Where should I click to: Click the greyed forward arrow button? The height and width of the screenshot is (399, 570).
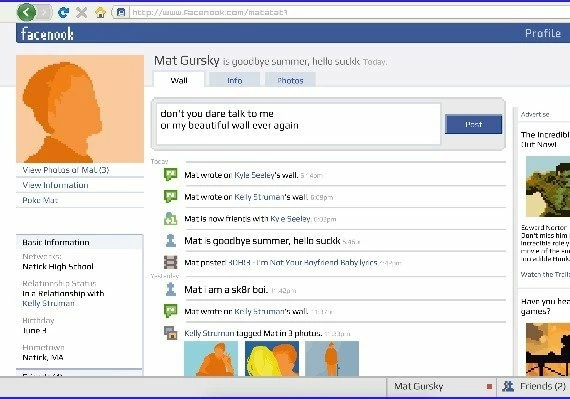click(45, 13)
